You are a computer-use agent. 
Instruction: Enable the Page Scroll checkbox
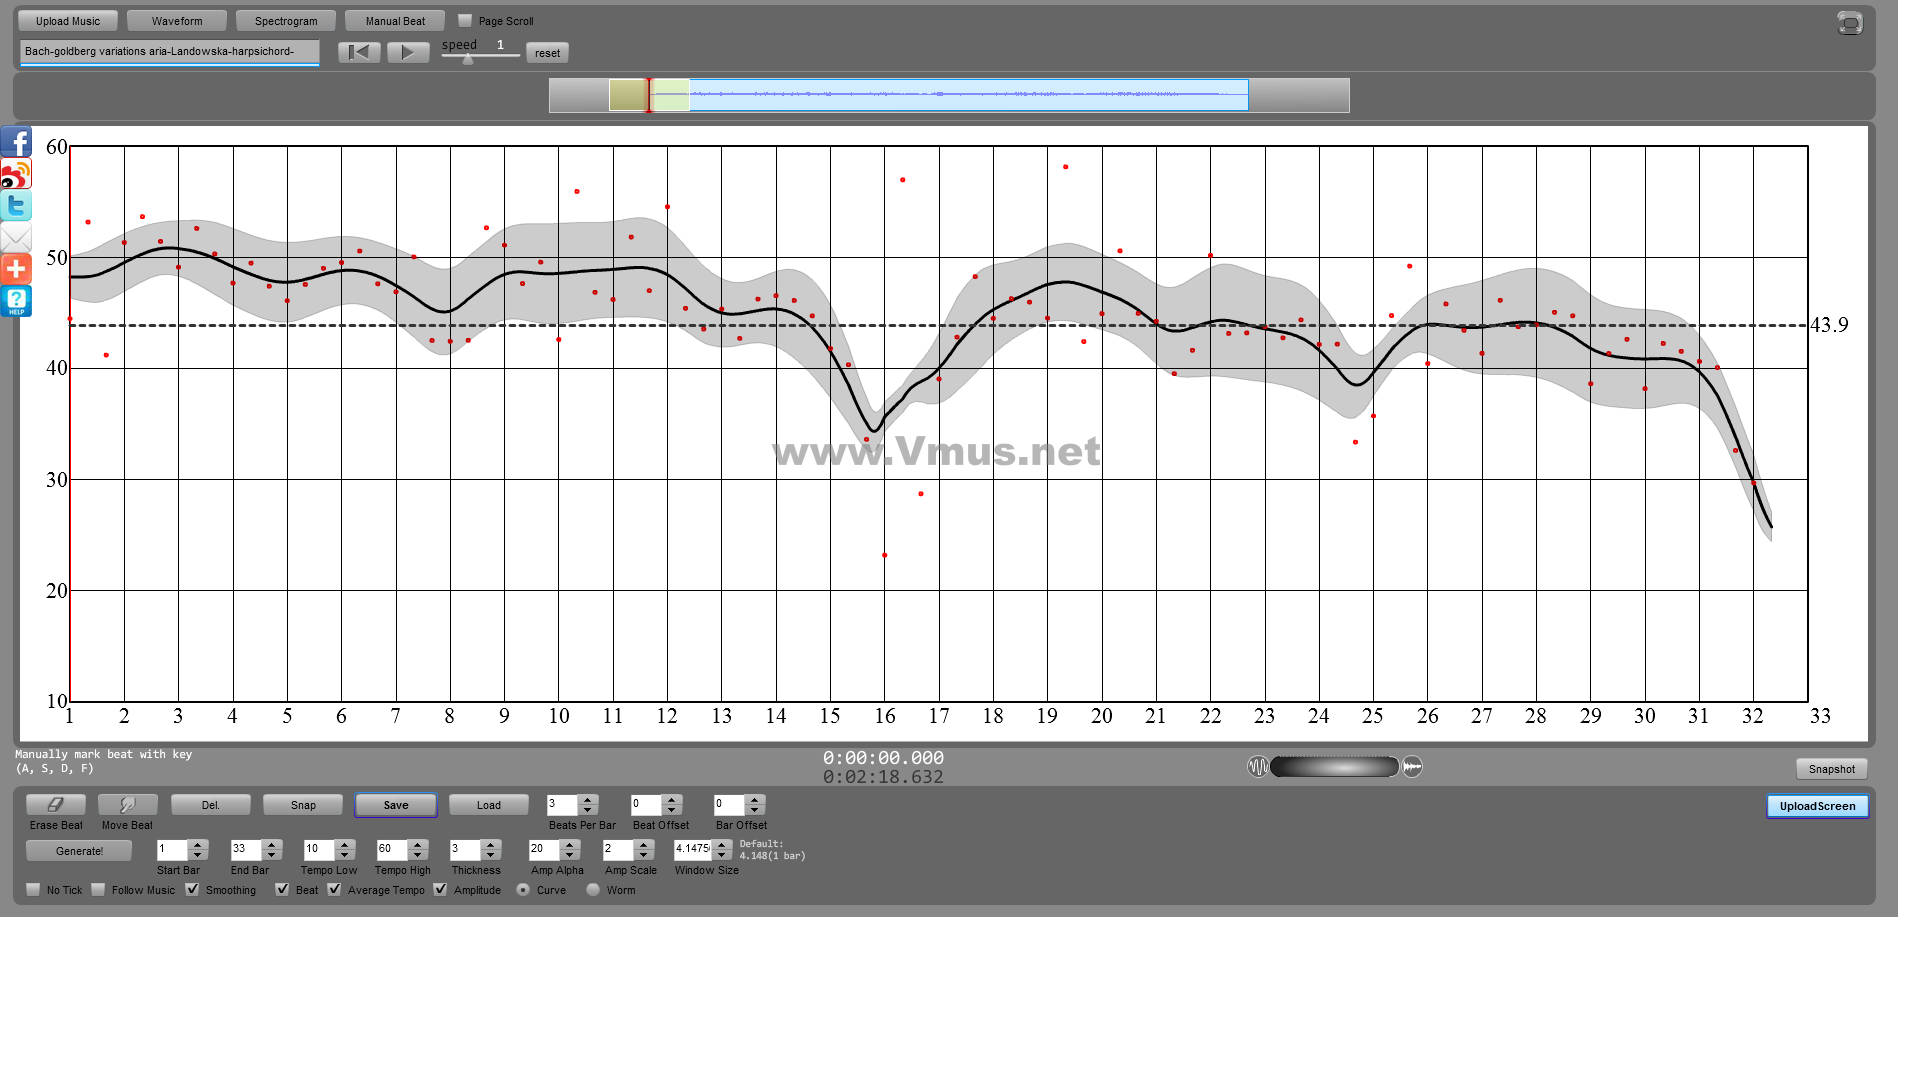click(465, 21)
